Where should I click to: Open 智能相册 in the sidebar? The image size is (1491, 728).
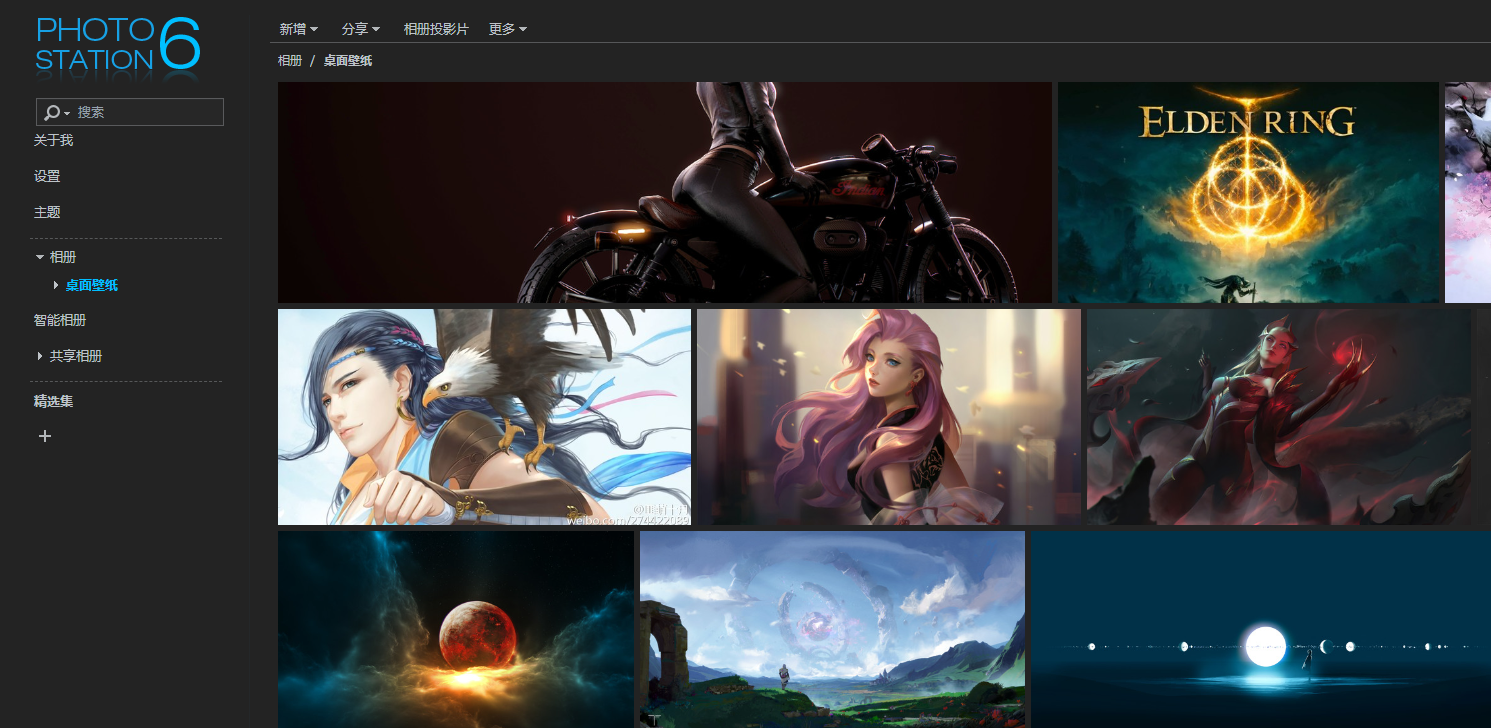(x=60, y=321)
